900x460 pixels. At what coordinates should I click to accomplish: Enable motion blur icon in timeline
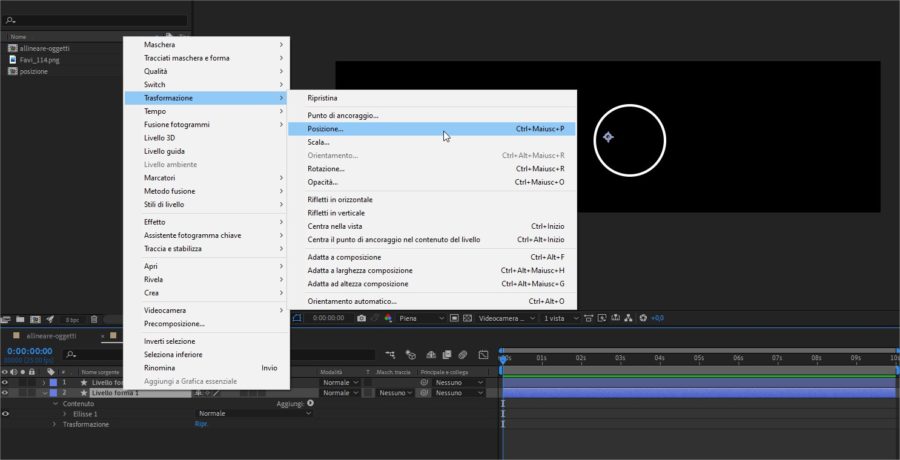[463, 355]
